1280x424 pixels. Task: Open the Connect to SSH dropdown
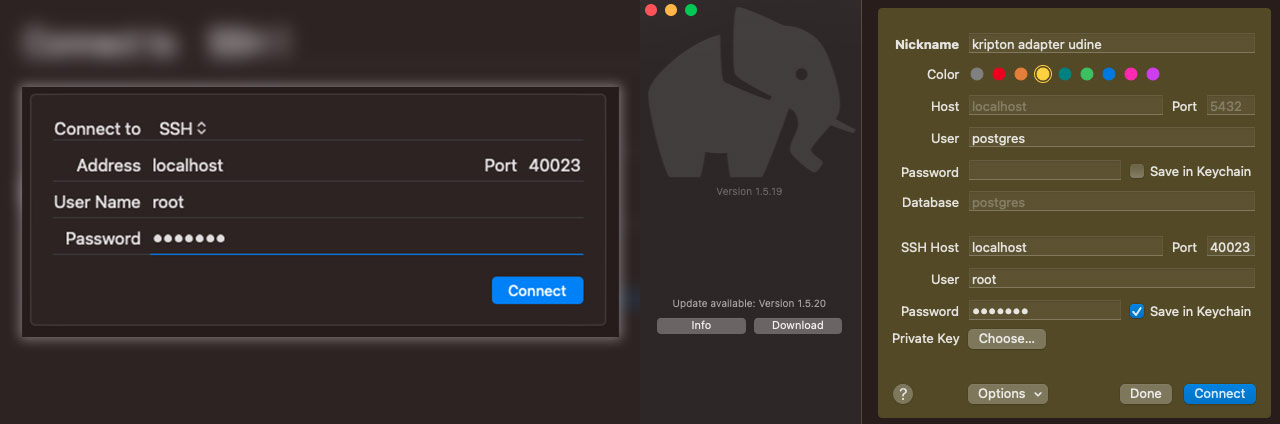(182, 129)
